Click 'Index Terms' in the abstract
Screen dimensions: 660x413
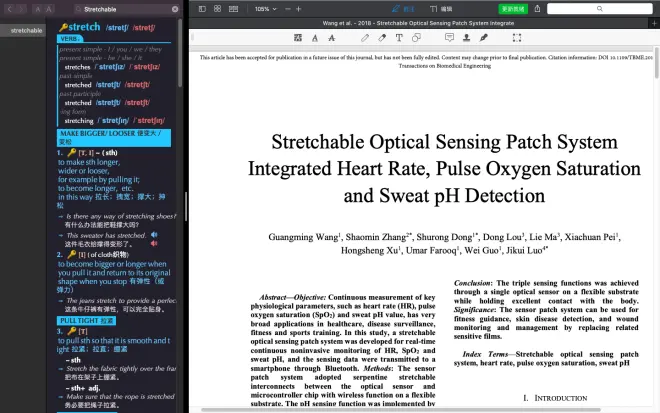[x=485, y=354]
